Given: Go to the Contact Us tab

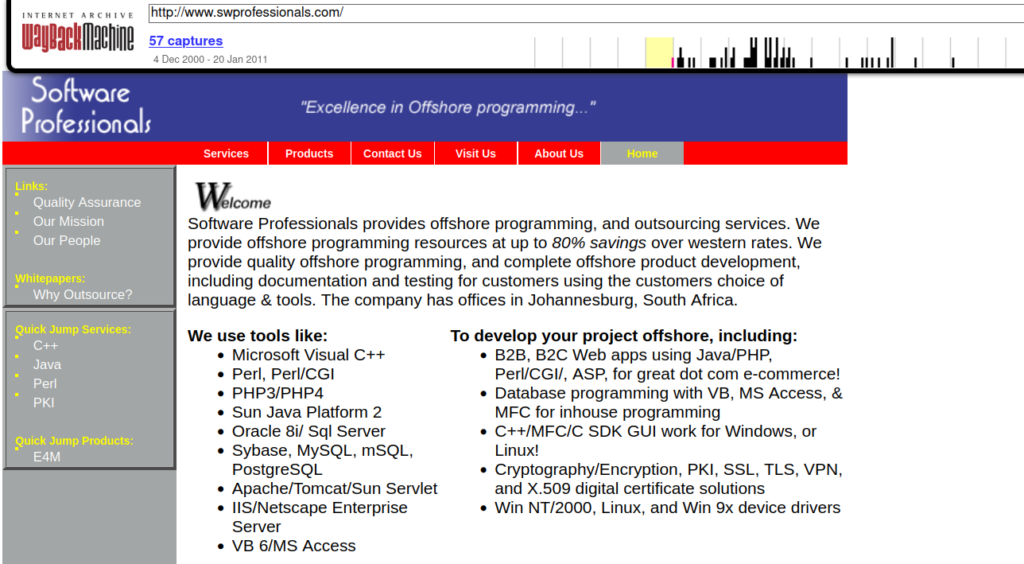Looking at the screenshot, I should pos(392,153).
